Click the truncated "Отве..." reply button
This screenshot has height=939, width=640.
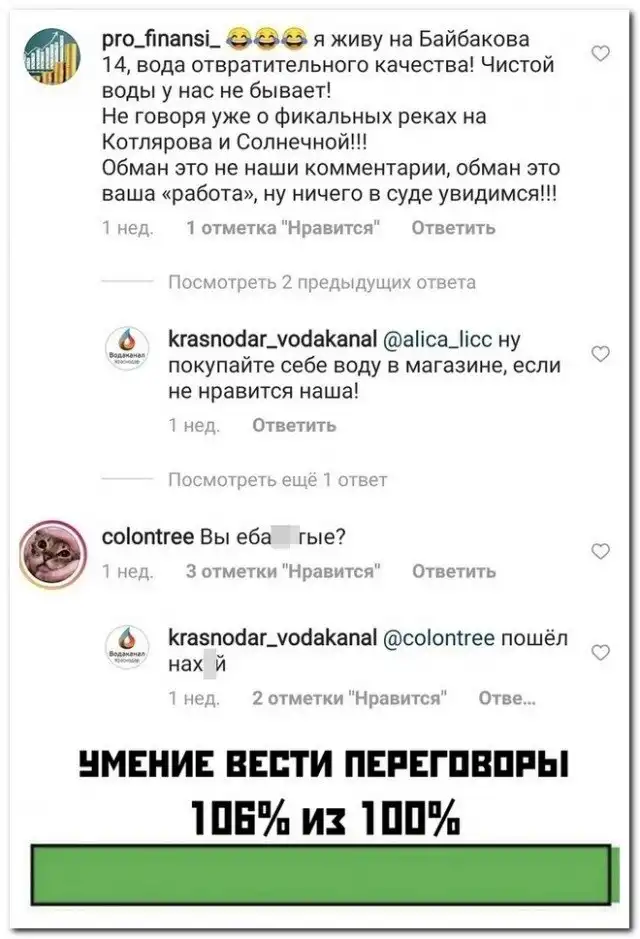tap(507, 698)
